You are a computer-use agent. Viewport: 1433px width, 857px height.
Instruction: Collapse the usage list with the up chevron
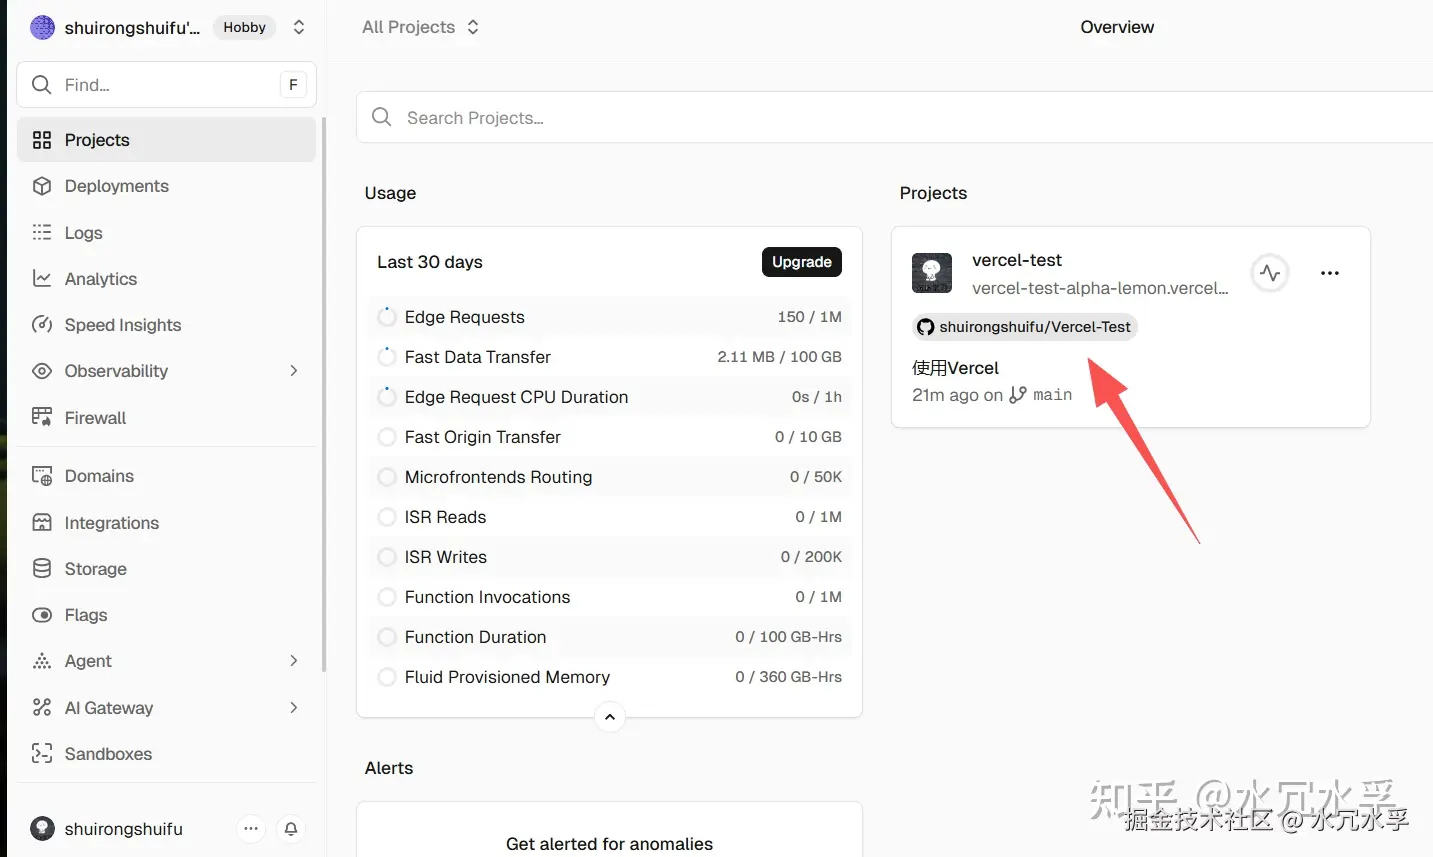click(610, 717)
